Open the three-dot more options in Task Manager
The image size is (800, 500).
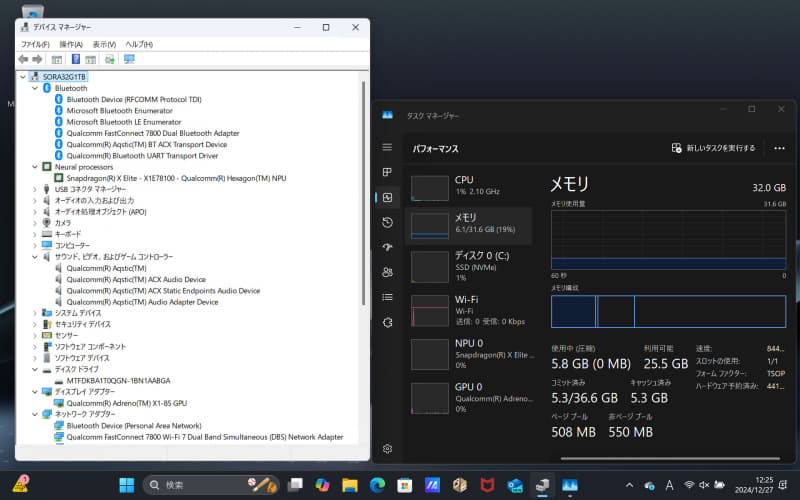[x=779, y=148]
